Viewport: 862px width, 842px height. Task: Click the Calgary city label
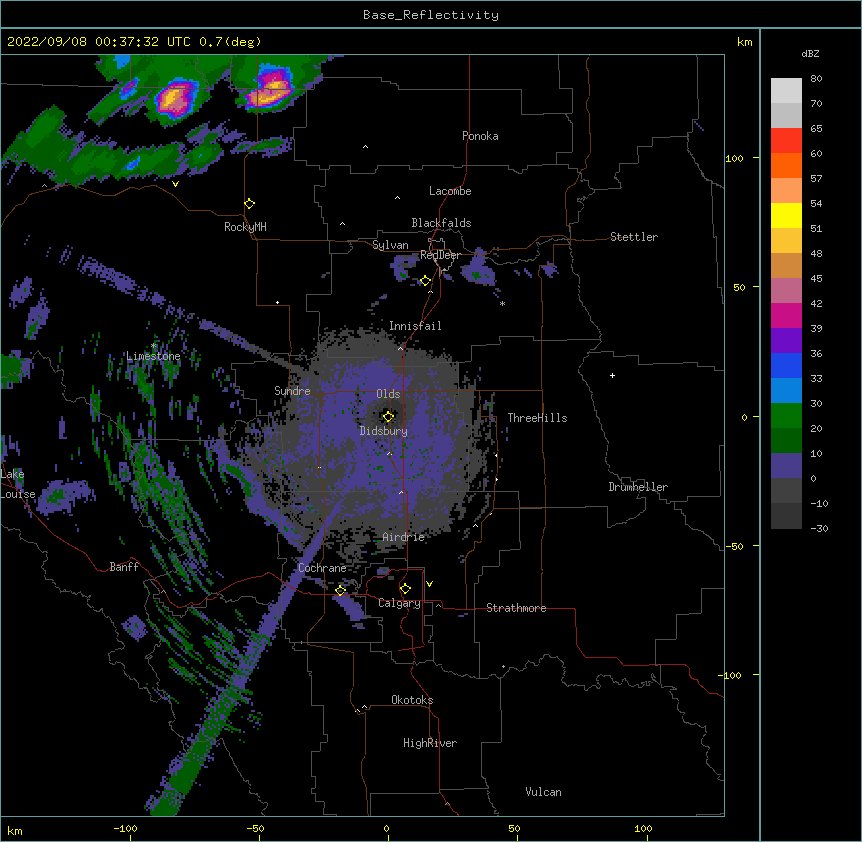coord(399,603)
